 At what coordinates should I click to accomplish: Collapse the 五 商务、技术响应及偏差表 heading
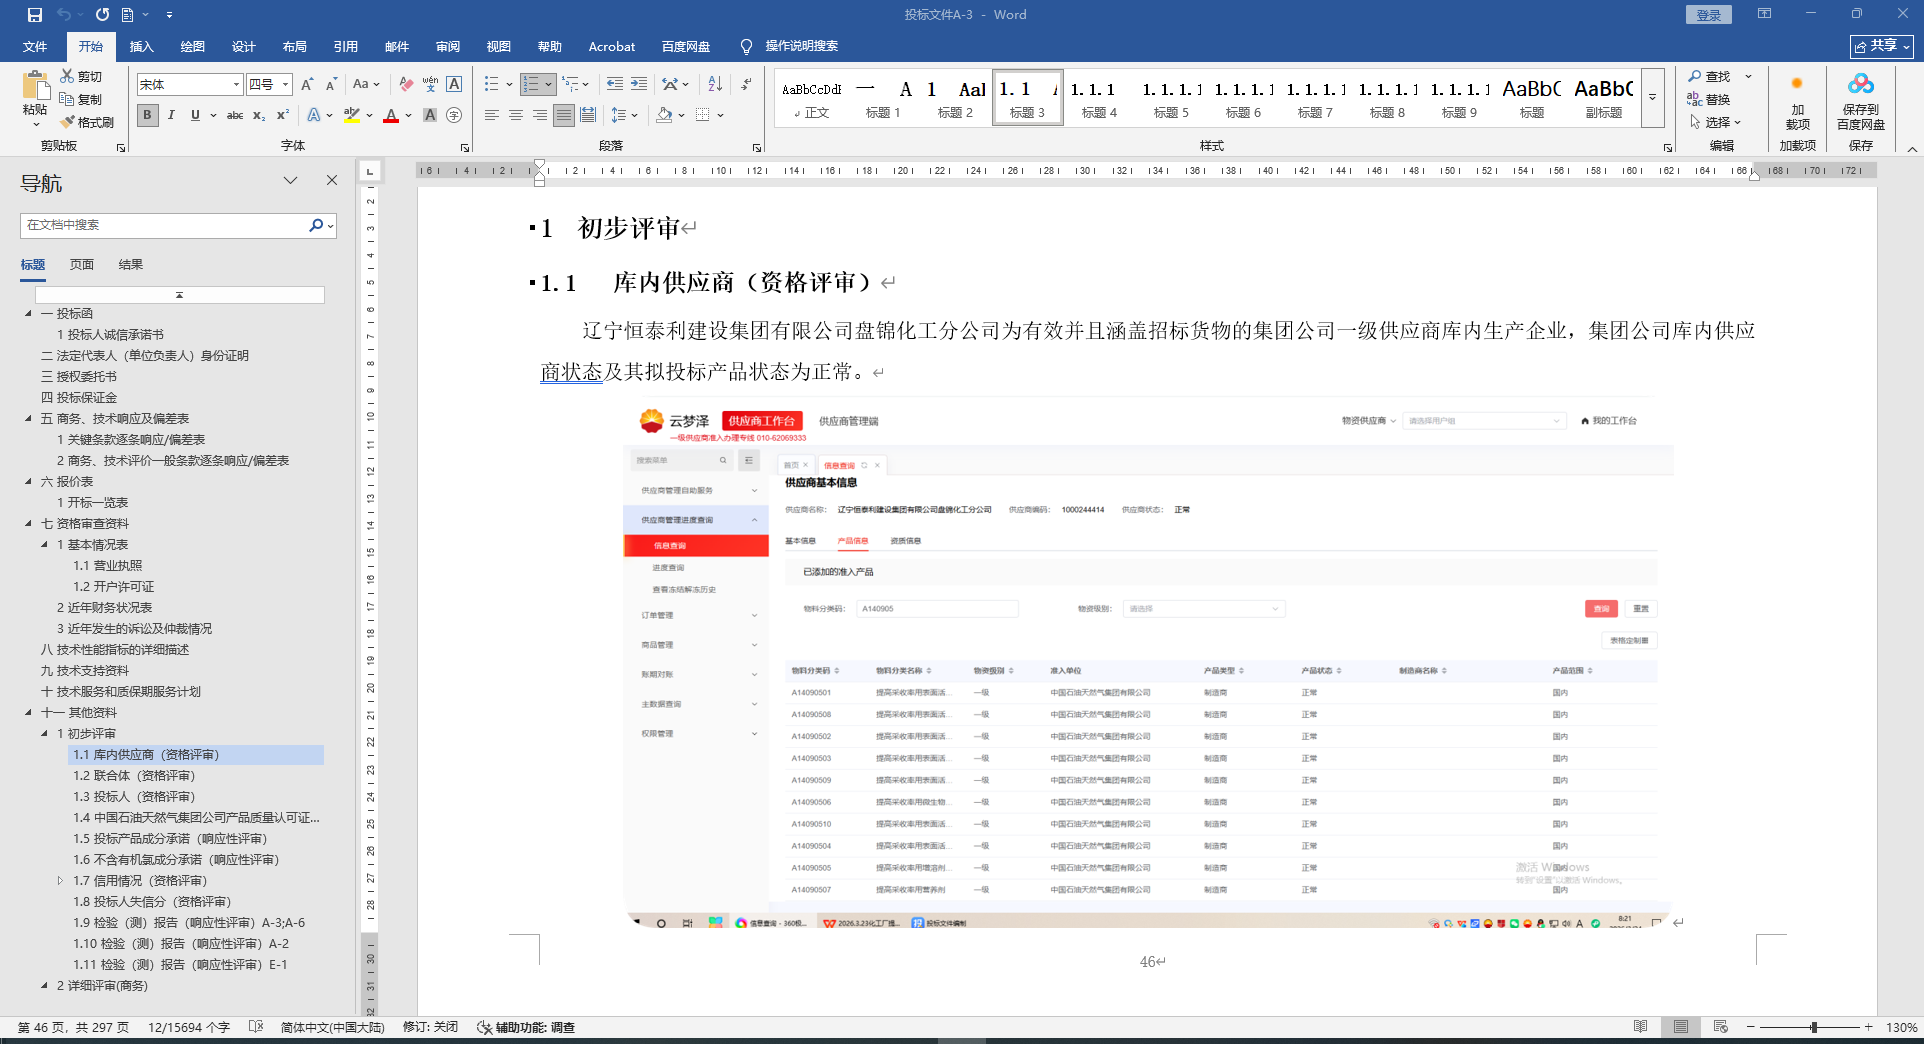(28, 418)
